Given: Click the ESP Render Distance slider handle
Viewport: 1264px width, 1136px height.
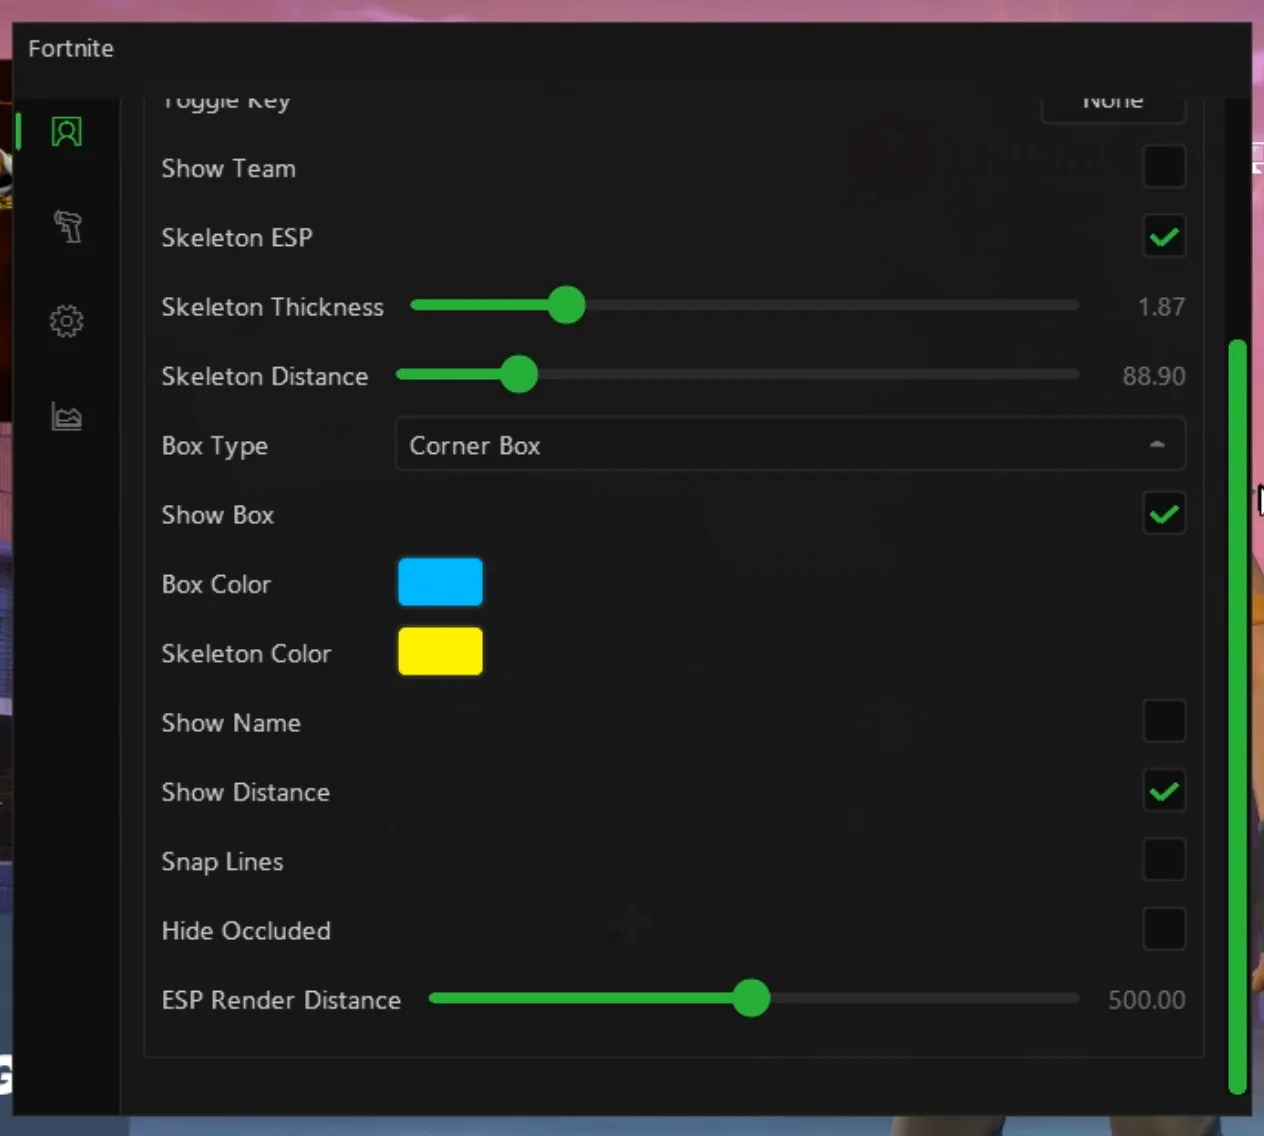Looking at the screenshot, I should click(751, 998).
